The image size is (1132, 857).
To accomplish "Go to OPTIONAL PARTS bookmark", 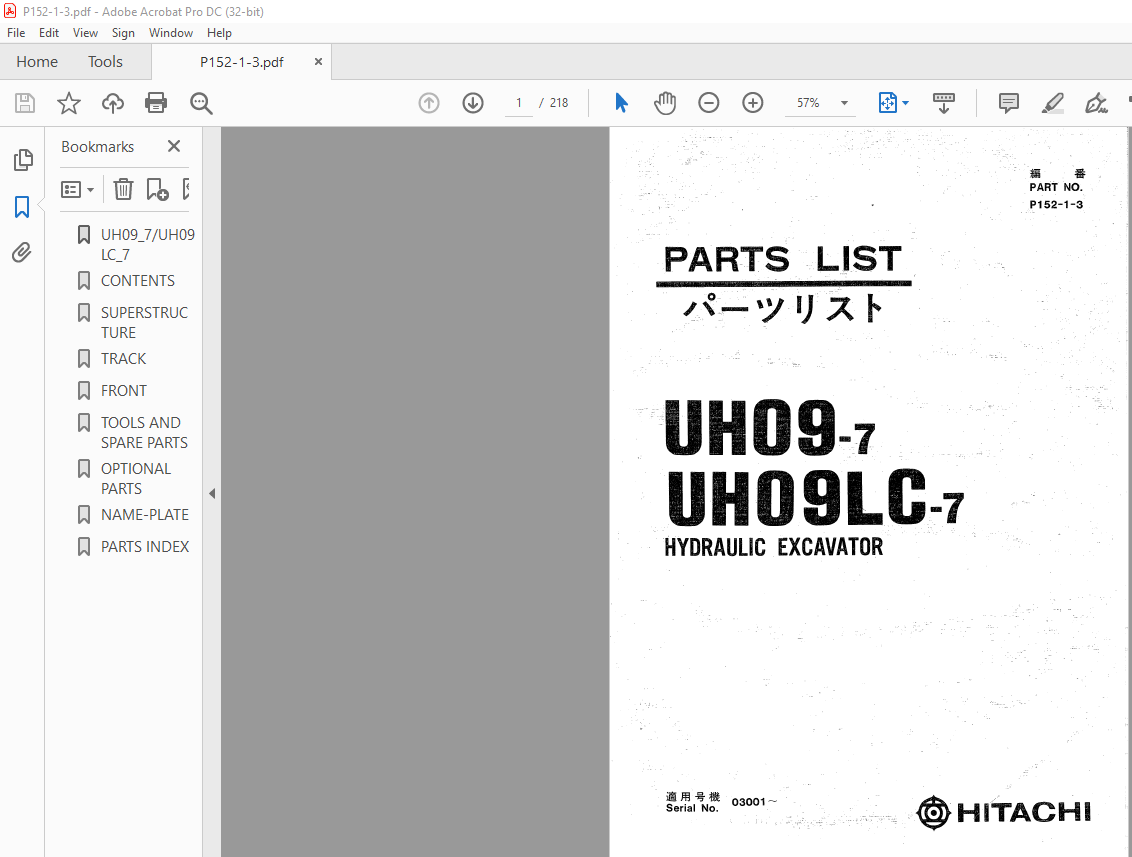I will coord(136,479).
